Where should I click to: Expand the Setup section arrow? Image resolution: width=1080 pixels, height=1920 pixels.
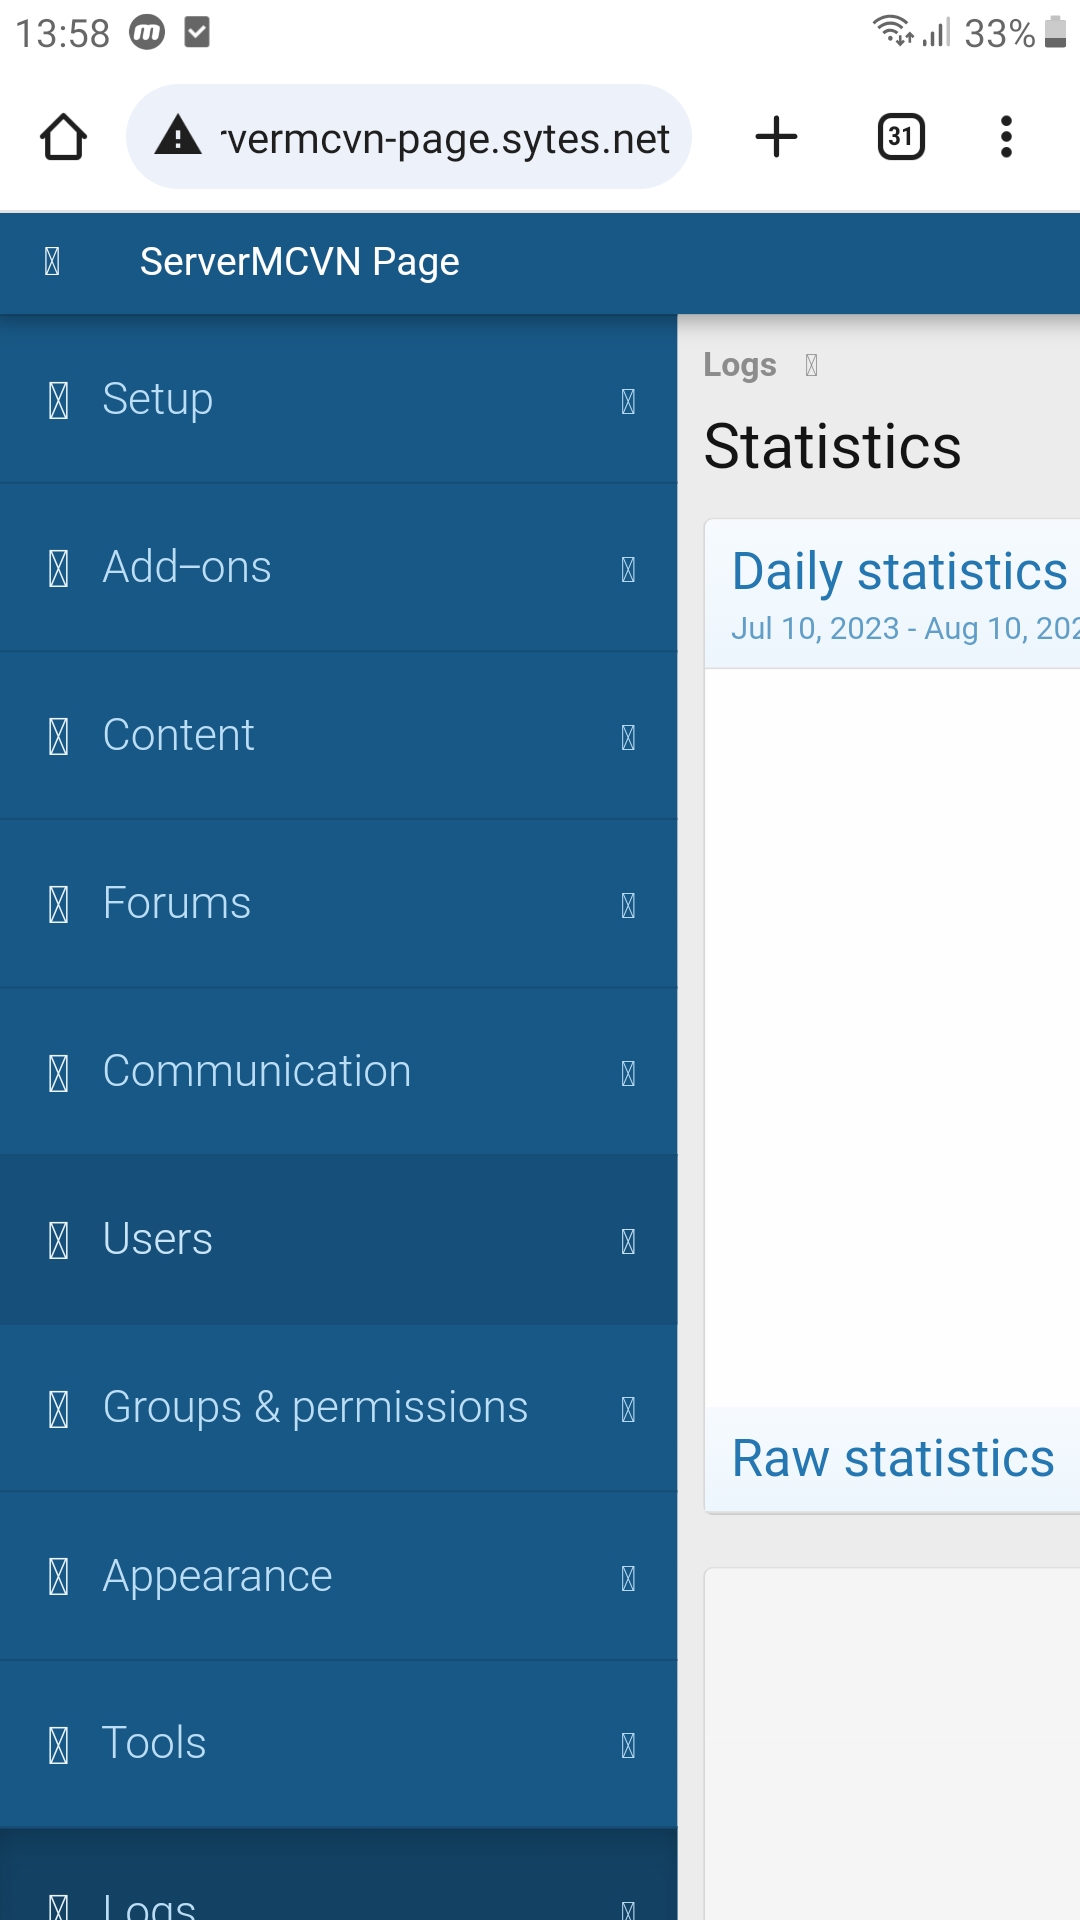pyautogui.click(x=628, y=401)
